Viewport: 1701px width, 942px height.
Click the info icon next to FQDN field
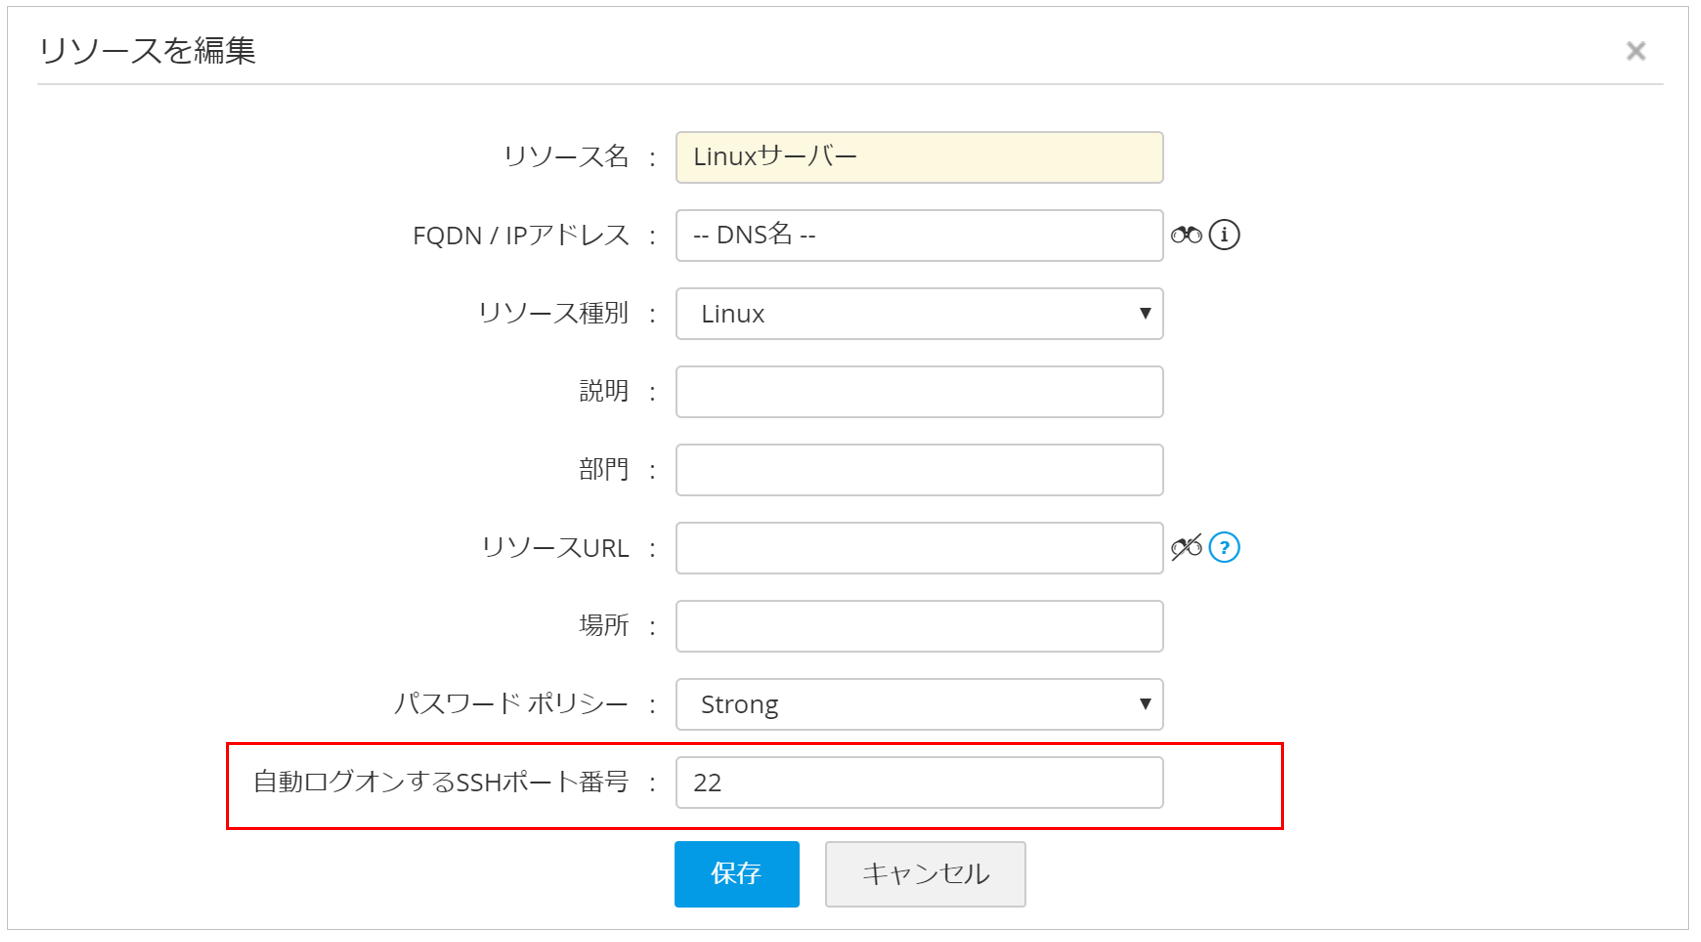click(x=1224, y=235)
